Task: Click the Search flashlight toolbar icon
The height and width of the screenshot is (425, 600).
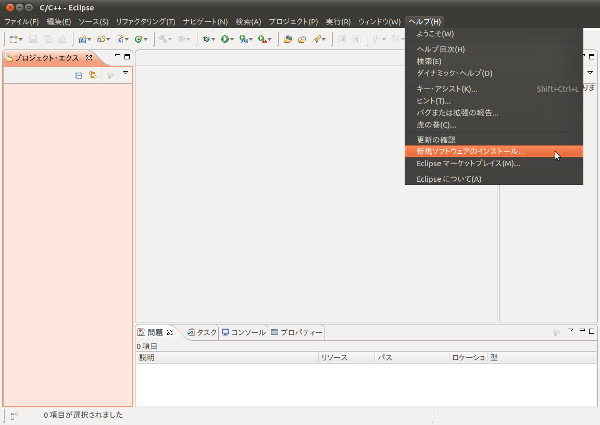Action: click(x=317, y=39)
